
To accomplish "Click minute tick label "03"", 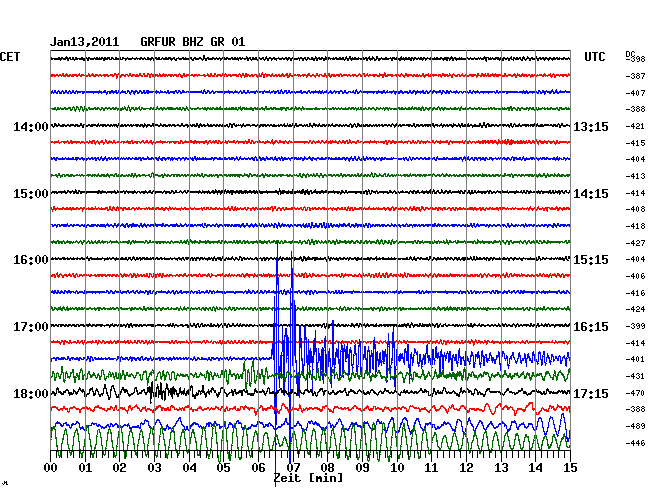I will (154, 468).
